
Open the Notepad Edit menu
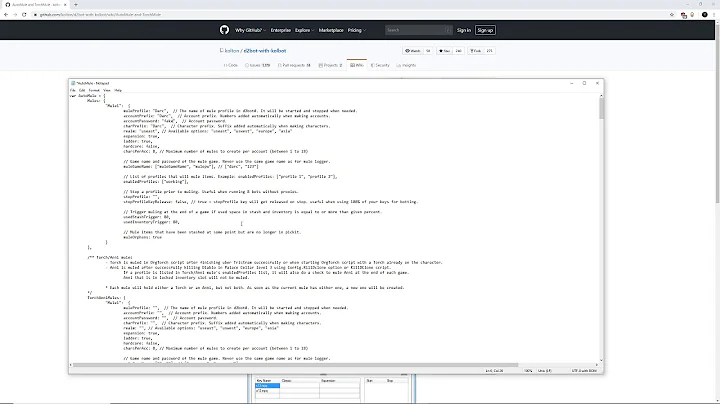(x=82, y=90)
